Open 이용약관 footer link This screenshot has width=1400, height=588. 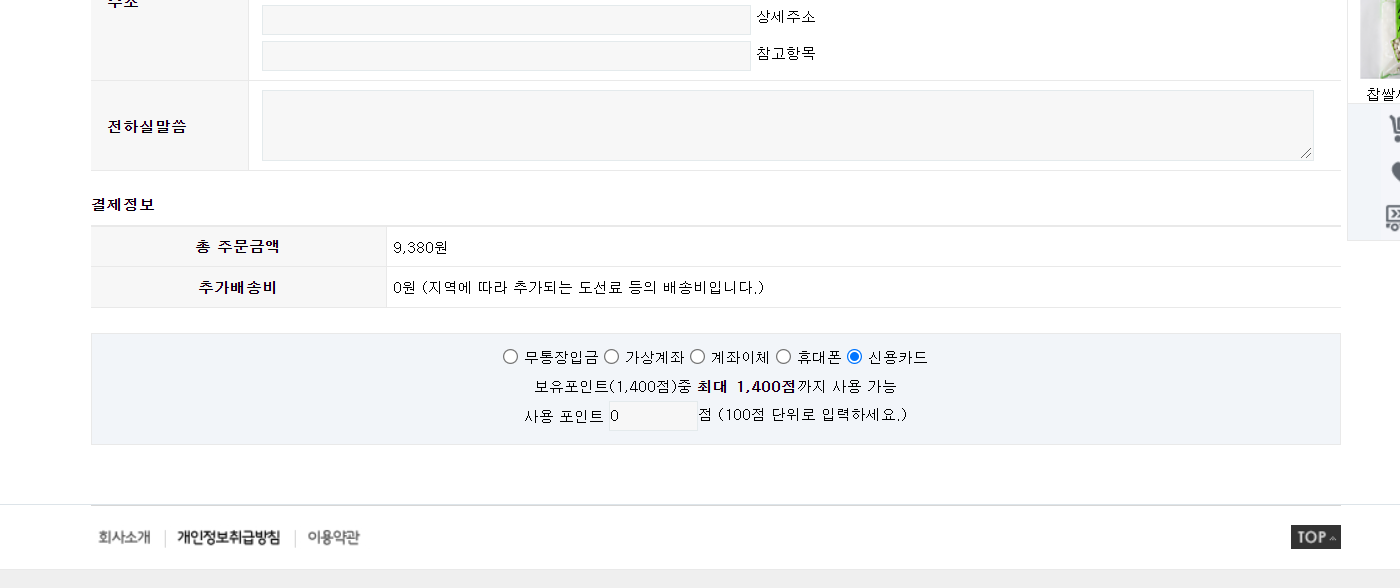click(333, 538)
